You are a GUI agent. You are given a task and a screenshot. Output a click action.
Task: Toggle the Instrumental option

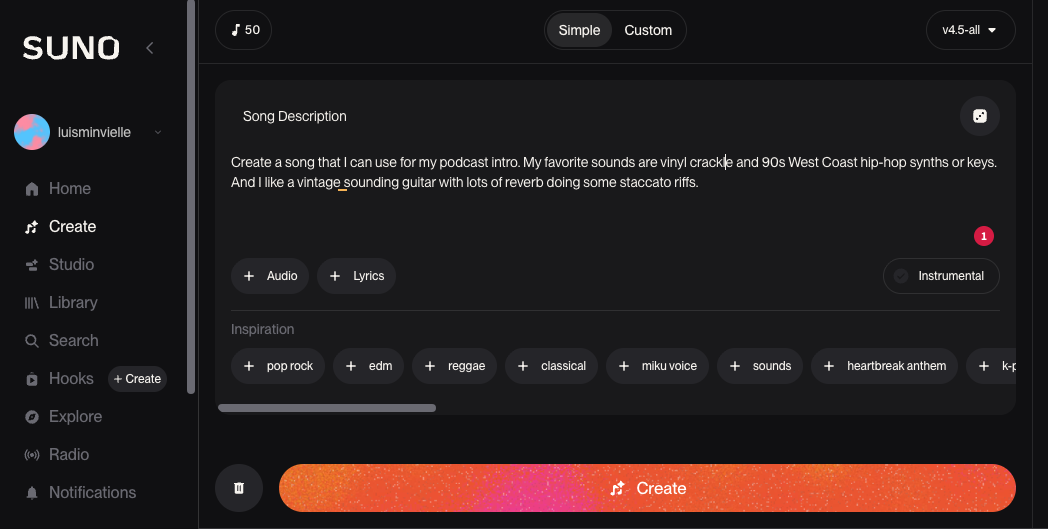(941, 276)
